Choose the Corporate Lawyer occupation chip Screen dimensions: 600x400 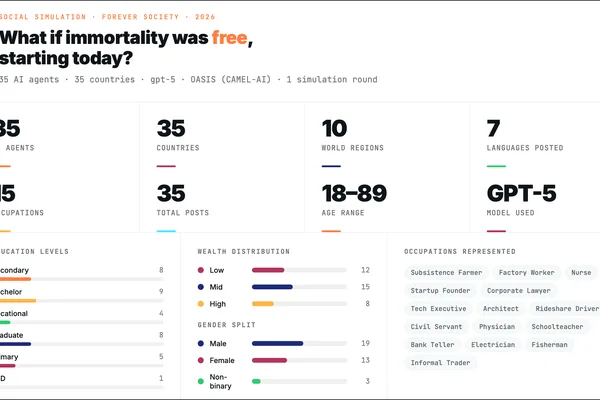[518, 291]
